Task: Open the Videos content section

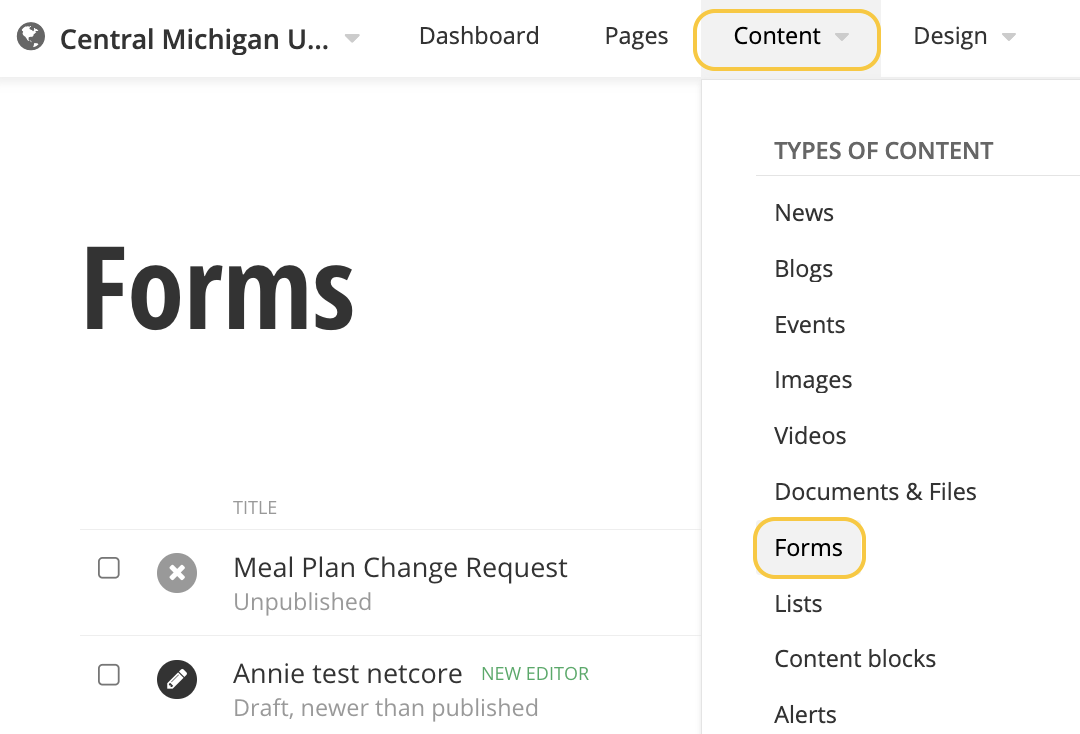Action: 810,435
